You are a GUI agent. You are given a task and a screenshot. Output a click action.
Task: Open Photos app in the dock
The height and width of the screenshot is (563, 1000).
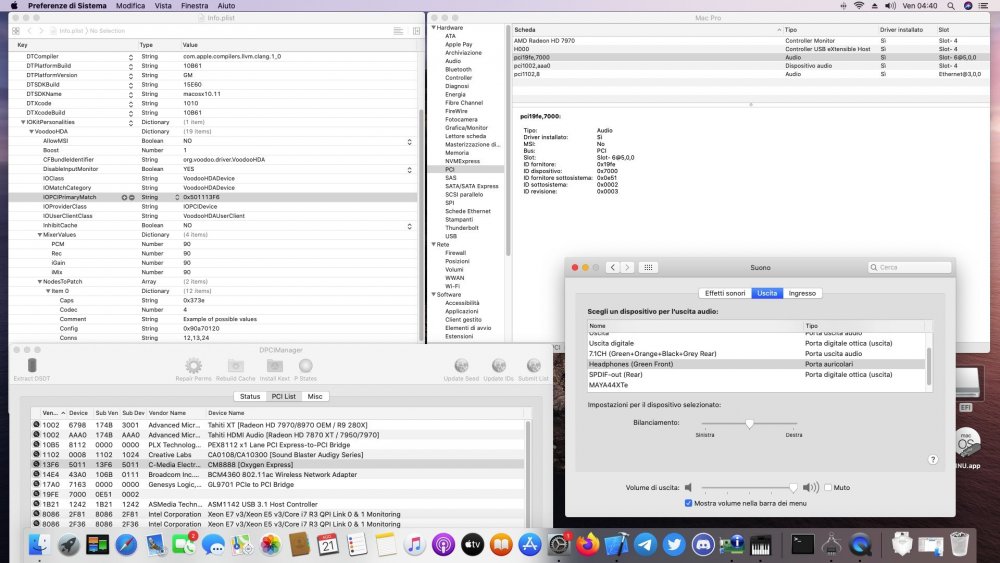click(270, 545)
